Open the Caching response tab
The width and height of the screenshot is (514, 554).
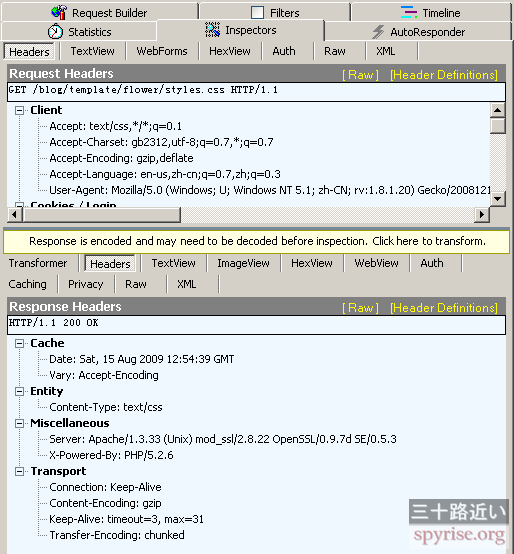coord(28,284)
